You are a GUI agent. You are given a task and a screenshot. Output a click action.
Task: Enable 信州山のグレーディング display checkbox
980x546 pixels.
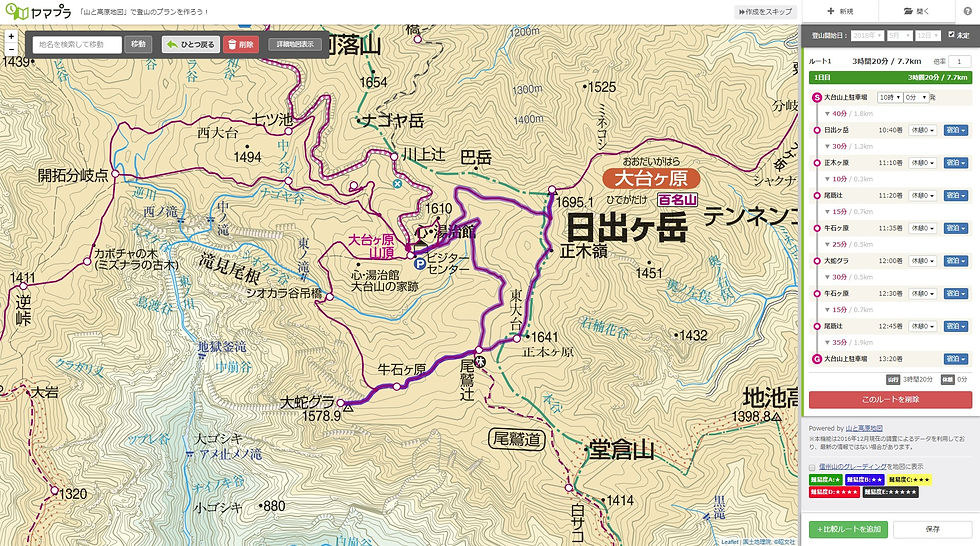tap(812, 467)
